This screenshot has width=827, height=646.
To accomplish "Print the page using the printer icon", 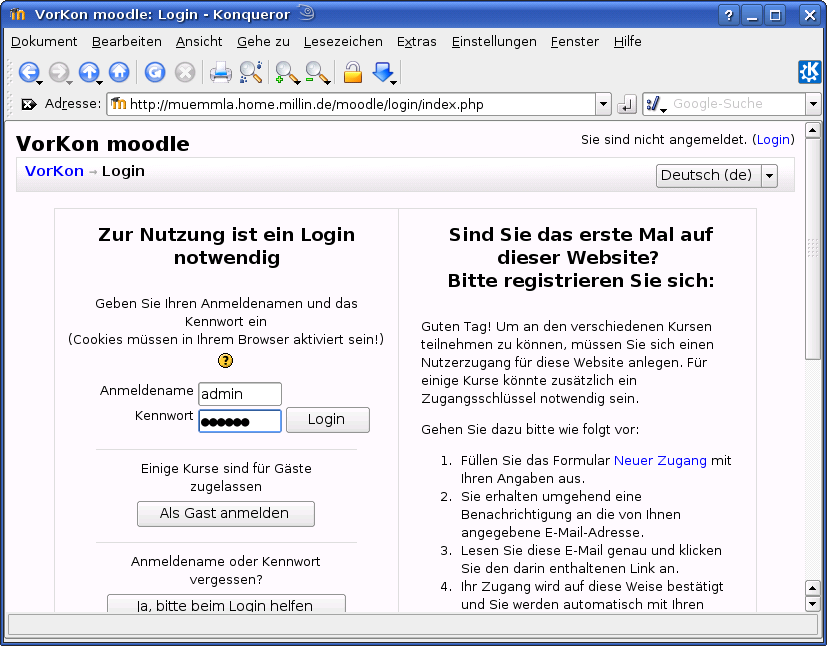I will click(x=220, y=72).
